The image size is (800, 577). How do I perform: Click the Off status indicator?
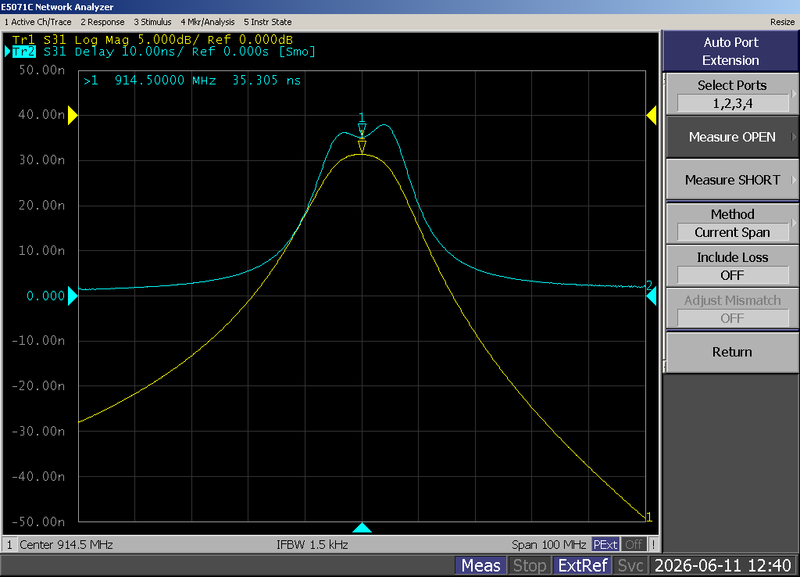click(x=634, y=545)
